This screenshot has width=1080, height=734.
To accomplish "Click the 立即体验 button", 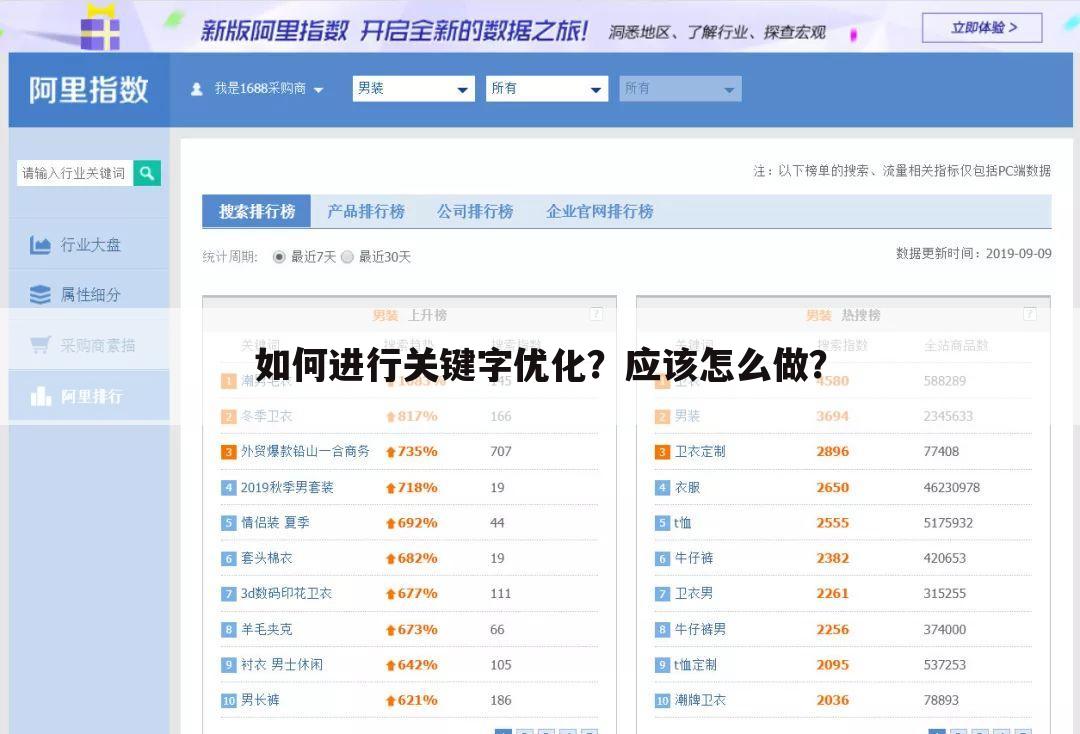I will click(x=982, y=28).
